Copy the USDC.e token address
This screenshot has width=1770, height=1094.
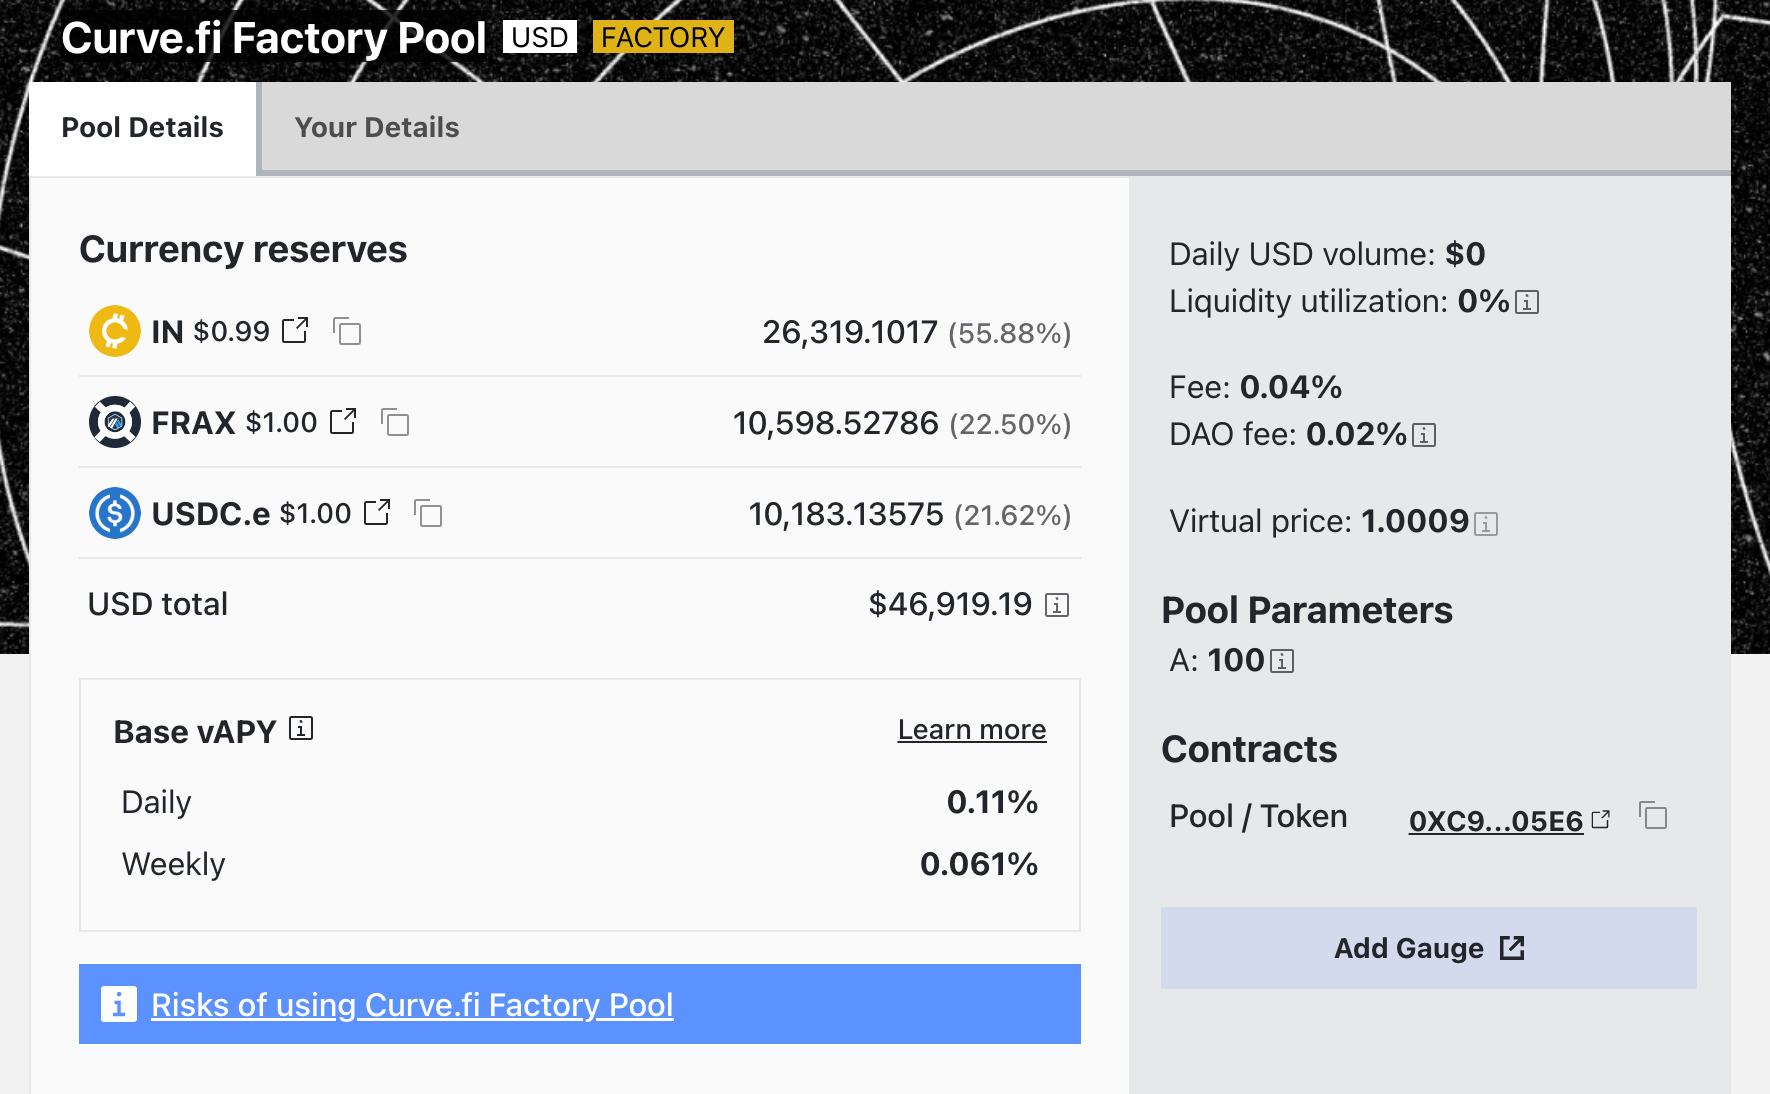coord(428,514)
